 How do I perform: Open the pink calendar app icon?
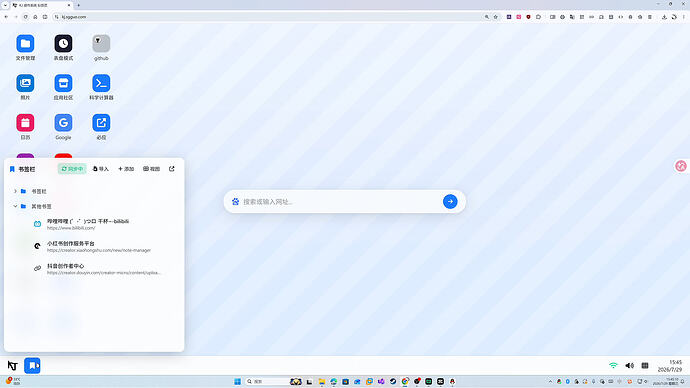[x=25, y=123]
